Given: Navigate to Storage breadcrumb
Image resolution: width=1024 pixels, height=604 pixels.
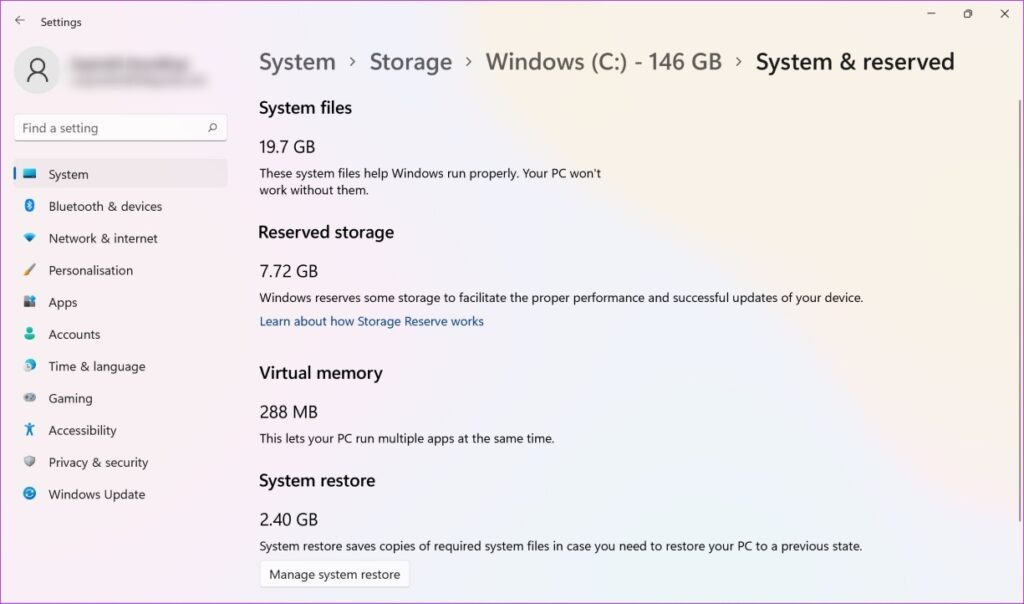Looking at the screenshot, I should click(x=411, y=62).
